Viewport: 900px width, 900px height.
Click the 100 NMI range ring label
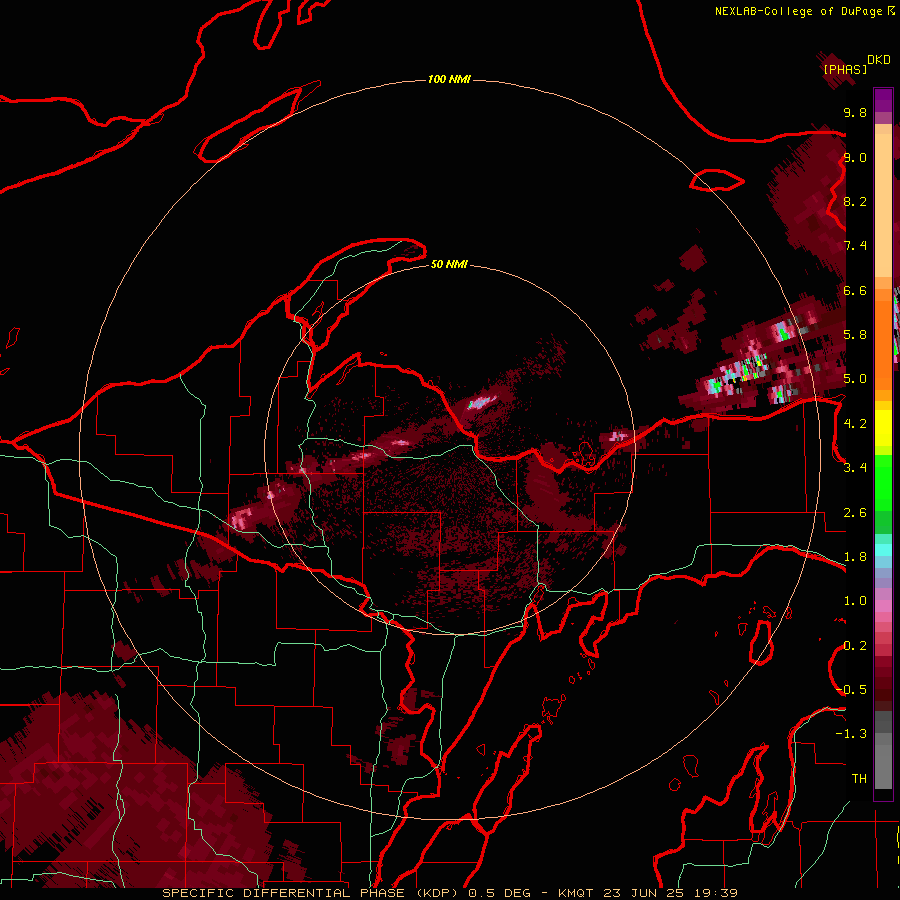click(x=449, y=79)
